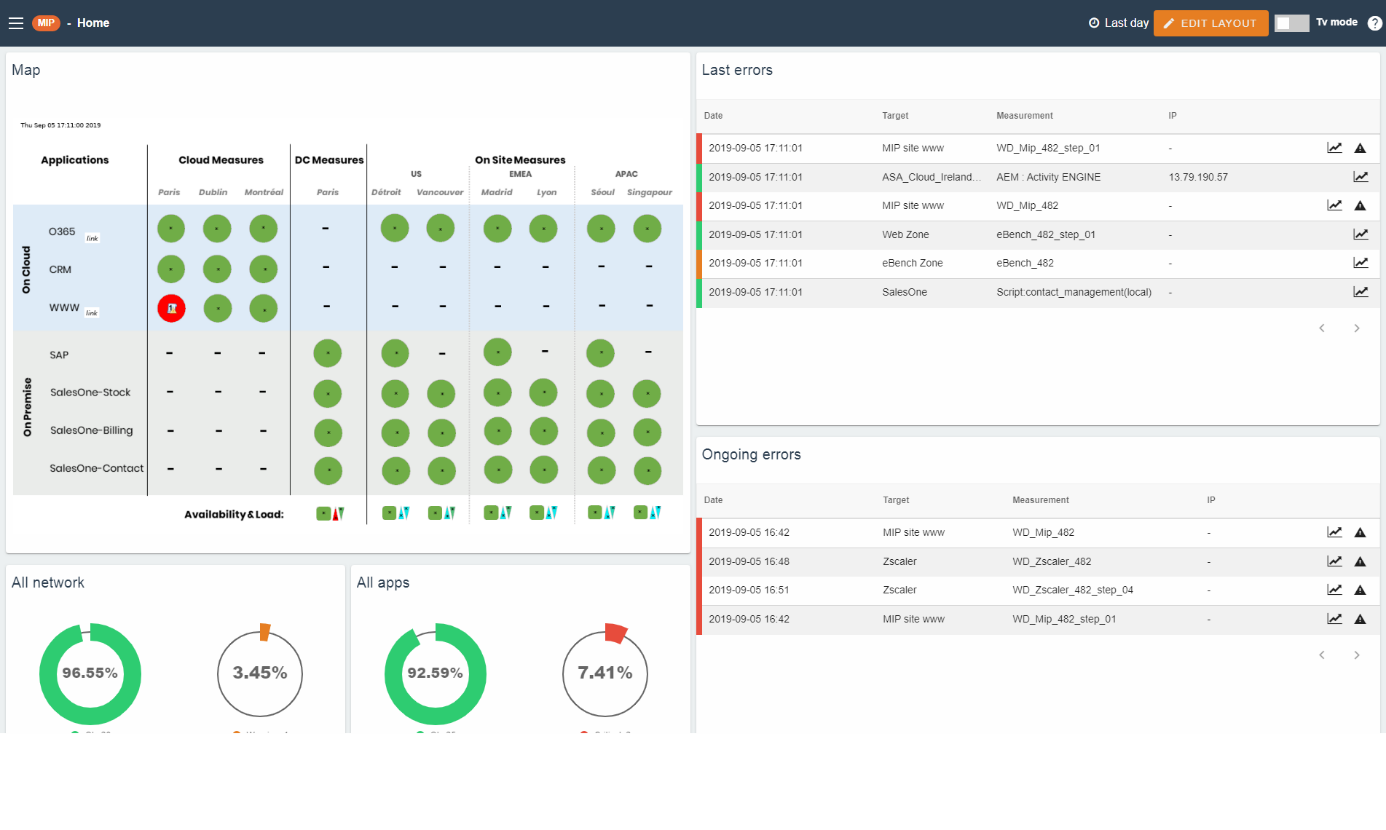Click warning icon for WD_Mip_482_step_01 last error
This screenshot has height=830, width=1386.
1360,148
